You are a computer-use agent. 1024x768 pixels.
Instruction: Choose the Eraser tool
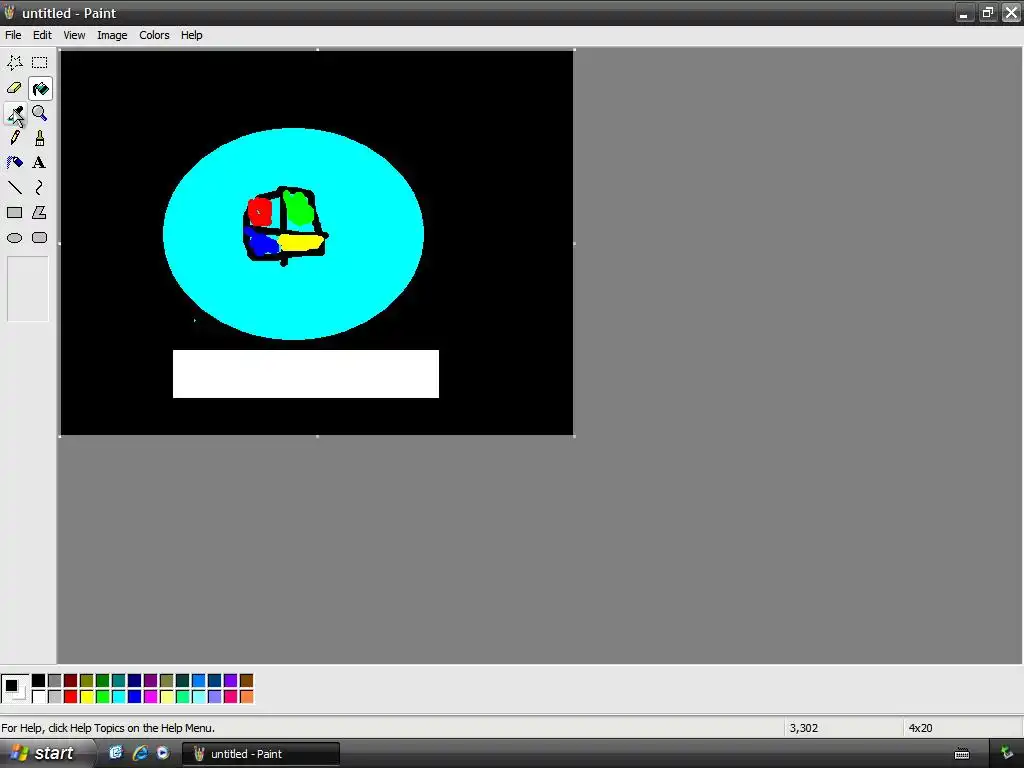[14, 88]
